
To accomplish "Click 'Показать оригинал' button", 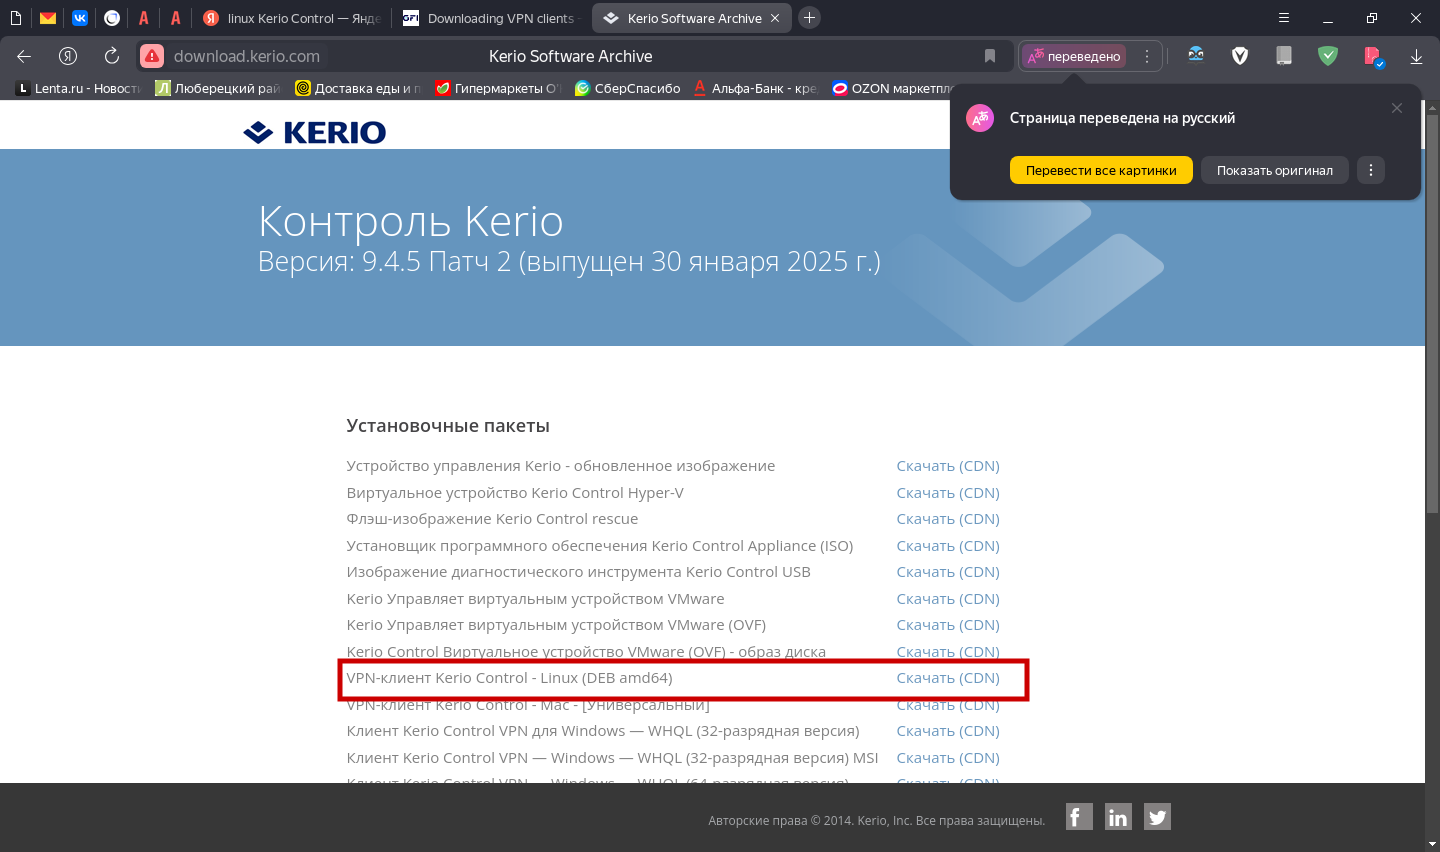I will 1275,170.
